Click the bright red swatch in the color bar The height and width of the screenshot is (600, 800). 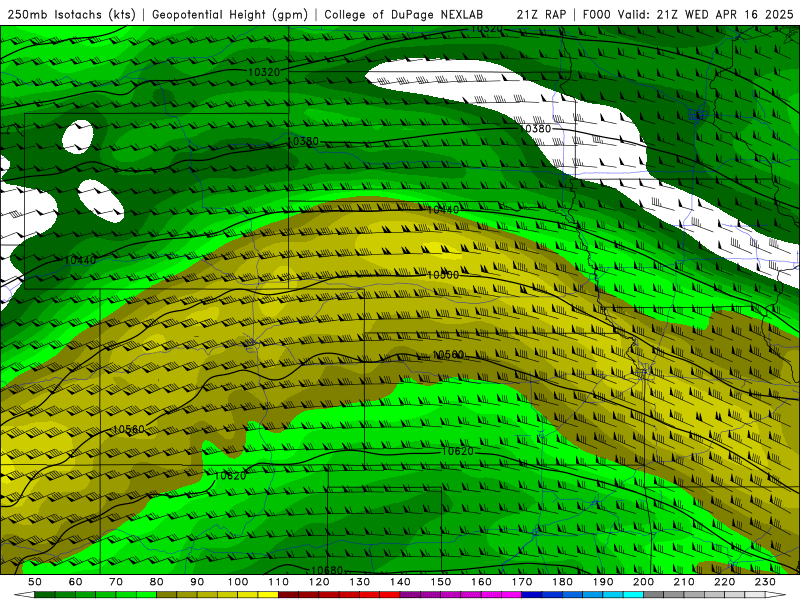(x=389, y=595)
